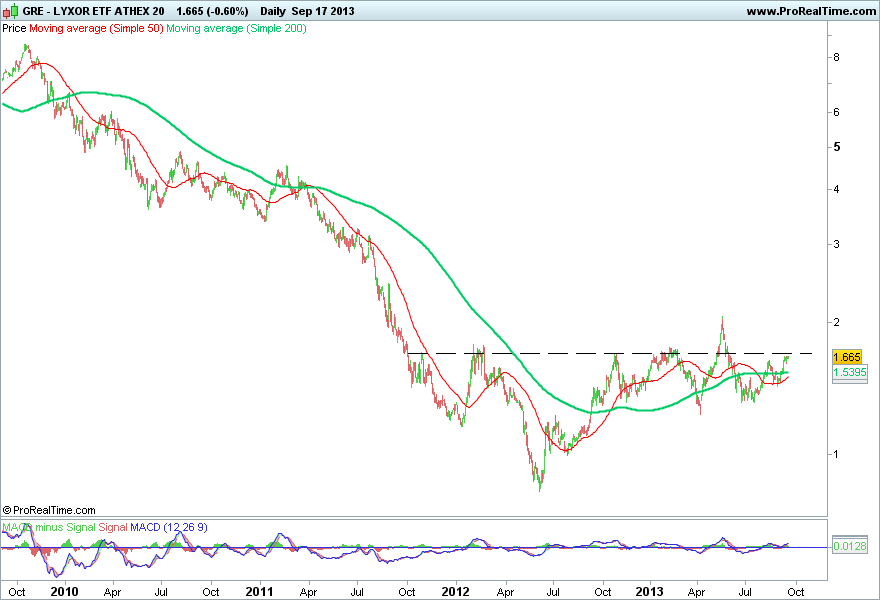Viewport: 880px width, 600px height.
Task: Open the www.ProRealTime.com link in header
Action: coord(811,11)
